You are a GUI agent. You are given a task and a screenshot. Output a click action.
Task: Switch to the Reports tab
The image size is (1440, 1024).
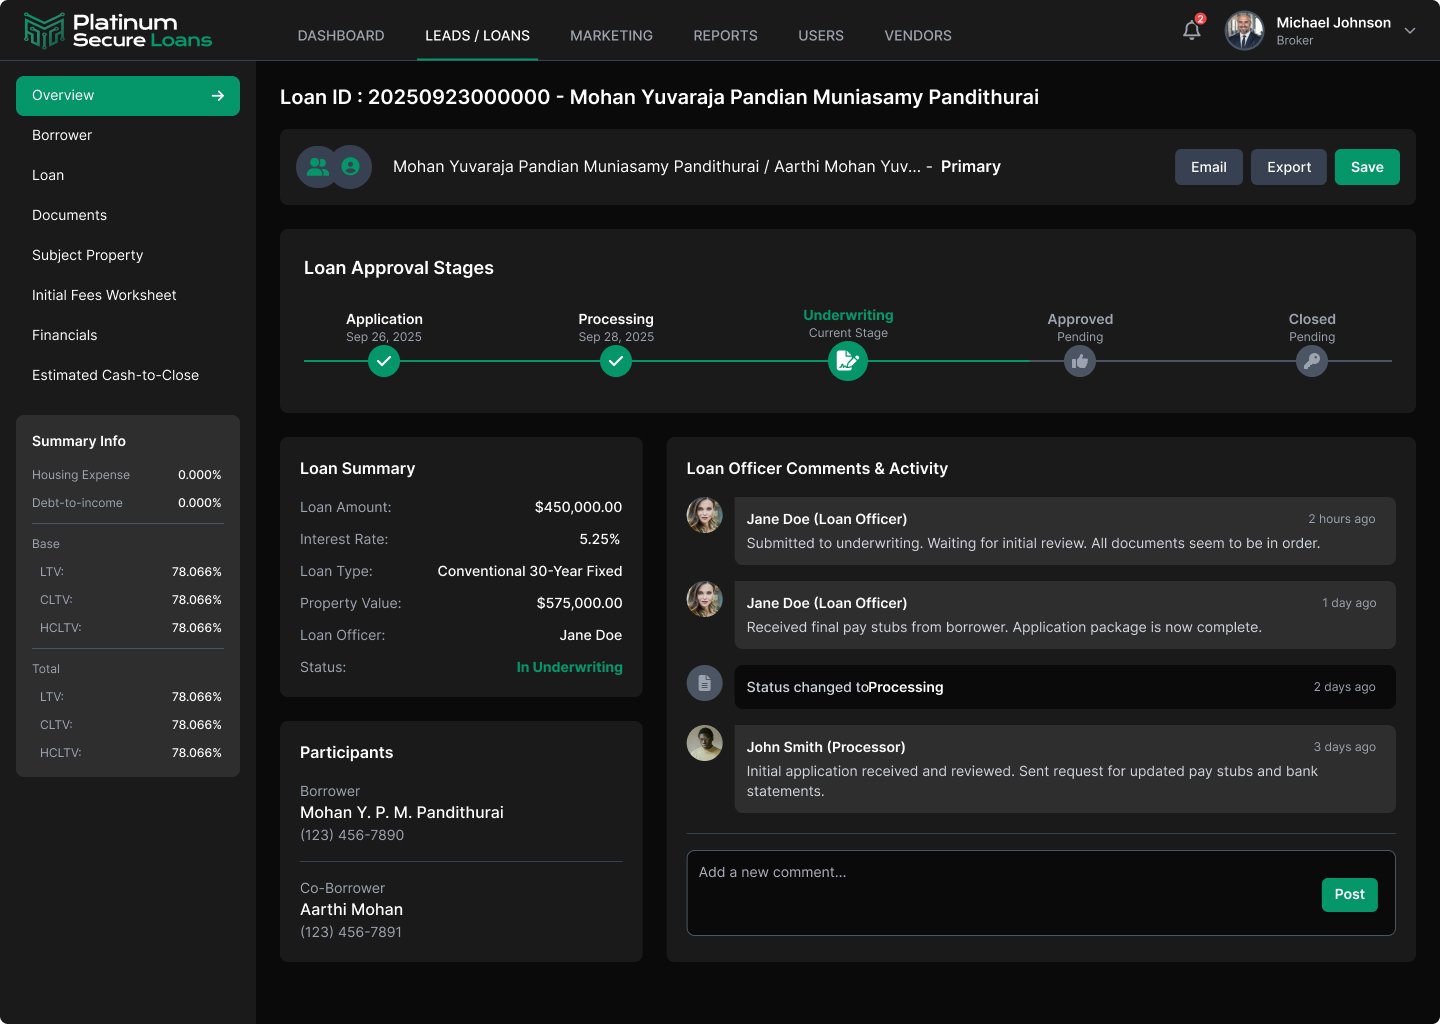pos(726,36)
